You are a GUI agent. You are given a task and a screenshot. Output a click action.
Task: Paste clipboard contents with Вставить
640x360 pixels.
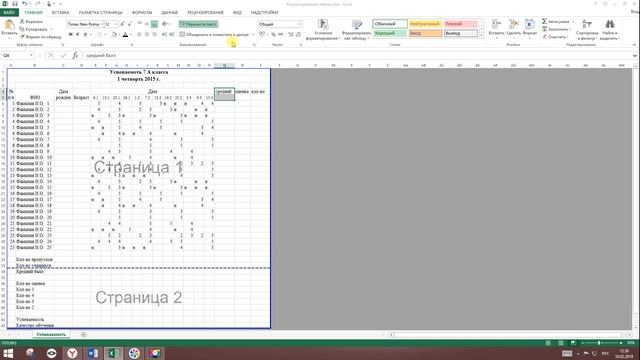tap(9, 29)
